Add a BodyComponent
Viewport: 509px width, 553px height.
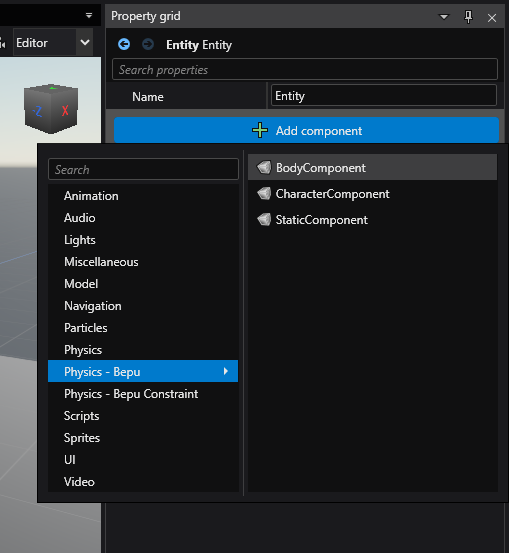[372, 168]
